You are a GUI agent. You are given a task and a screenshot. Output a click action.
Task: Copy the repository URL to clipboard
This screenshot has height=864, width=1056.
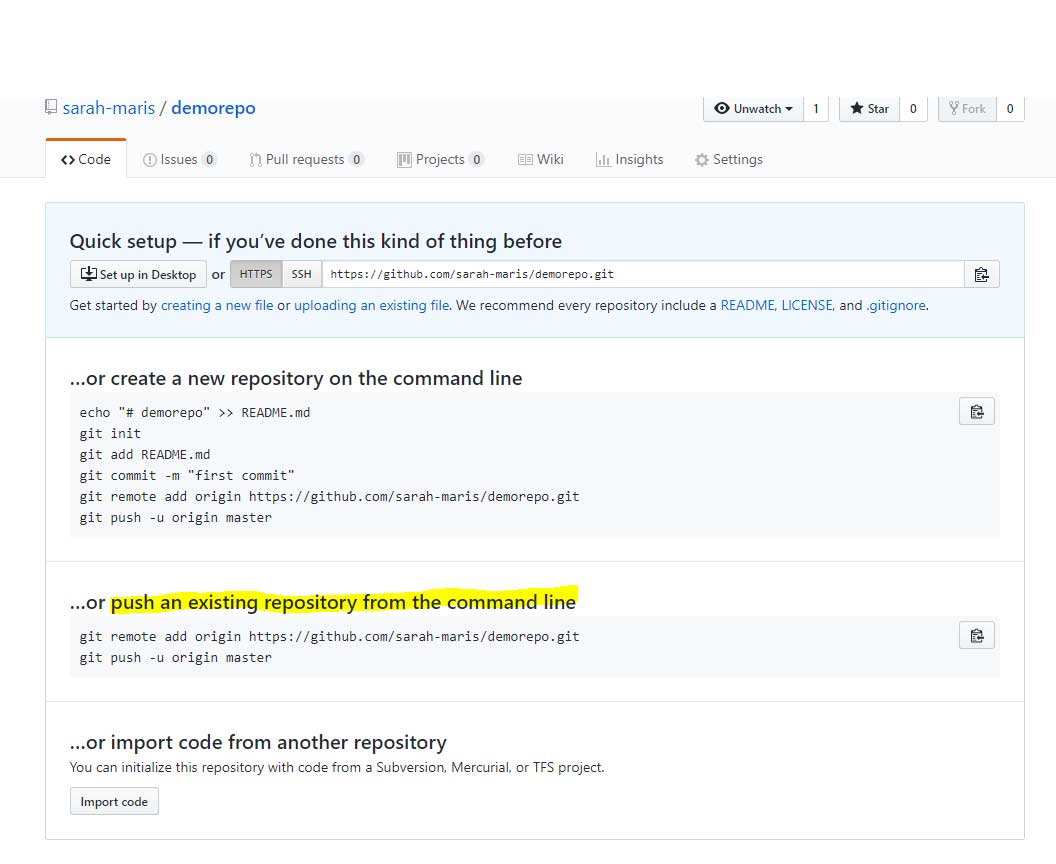[x=981, y=274]
